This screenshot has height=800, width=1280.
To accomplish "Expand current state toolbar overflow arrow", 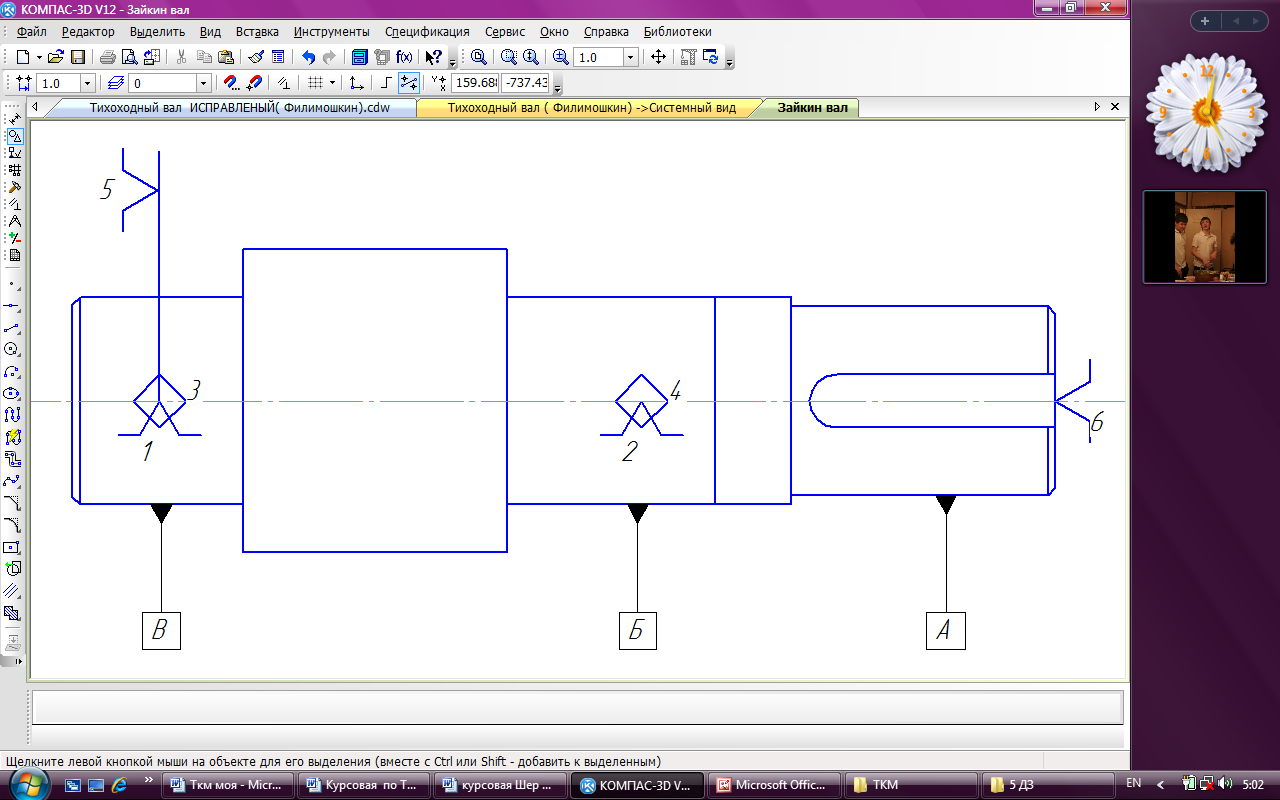I will [x=557, y=87].
